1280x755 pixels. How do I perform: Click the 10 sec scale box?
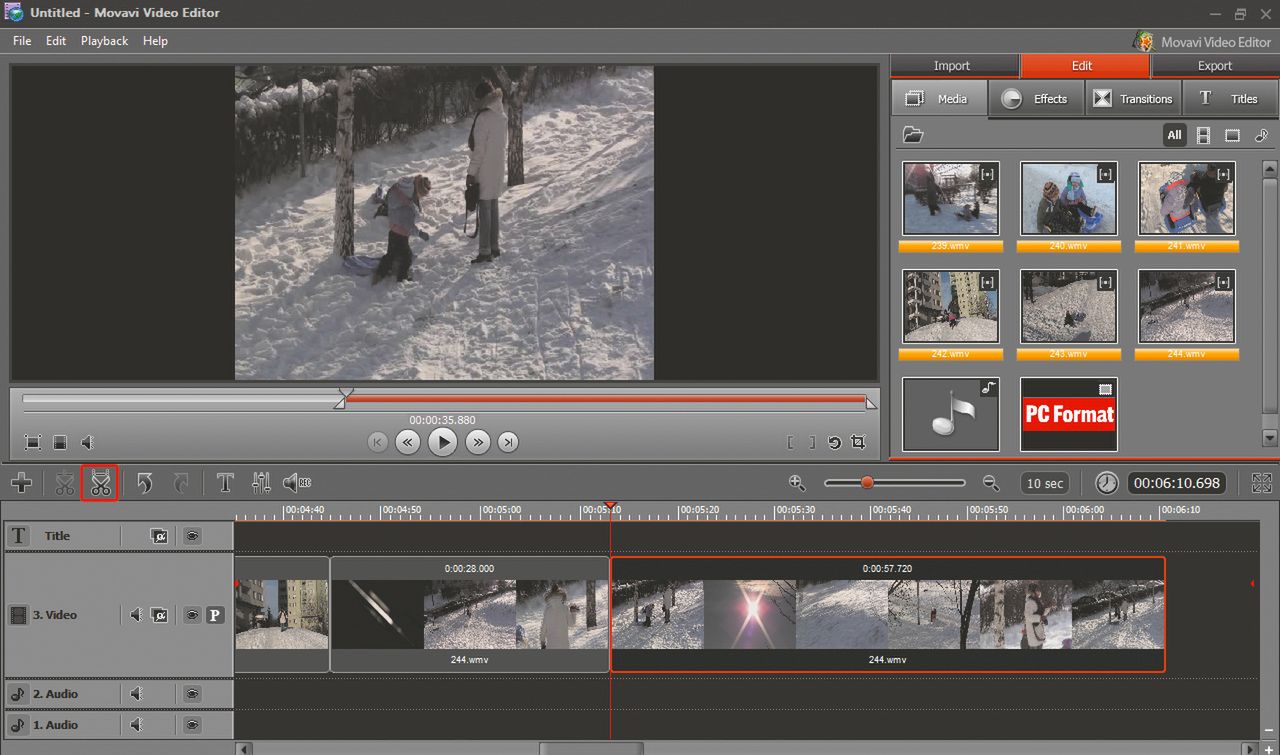coord(1045,483)
